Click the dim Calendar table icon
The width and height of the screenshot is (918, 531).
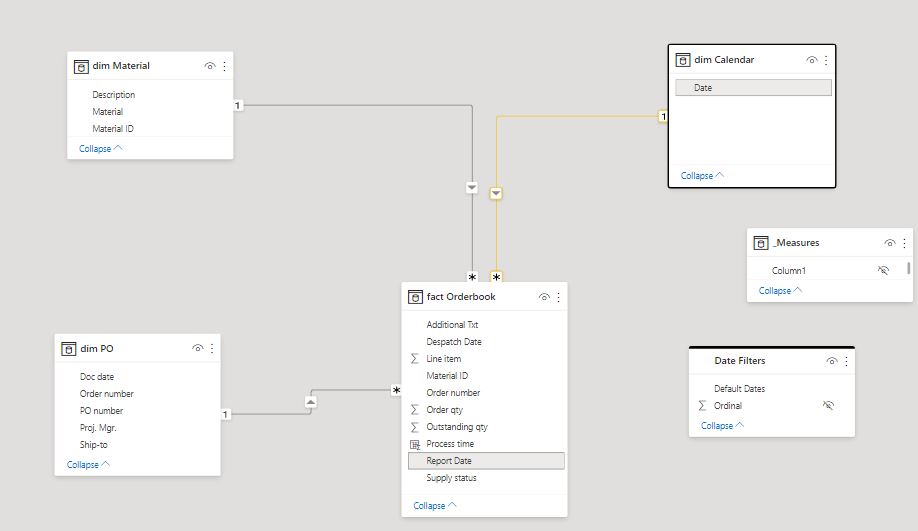pyautogui.click(x=683, y=60)
